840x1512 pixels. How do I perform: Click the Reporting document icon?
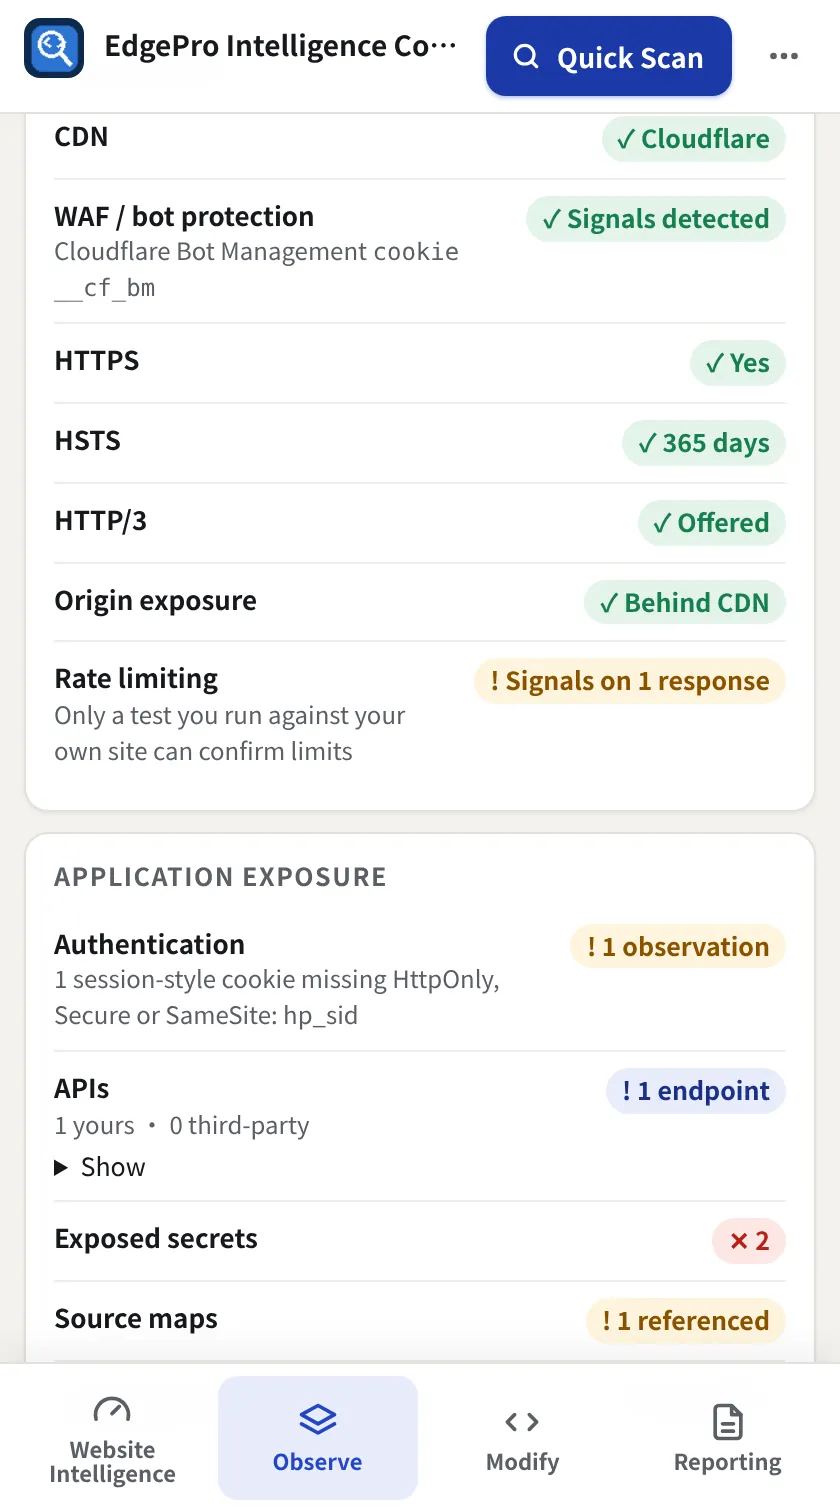[727, 1421]
